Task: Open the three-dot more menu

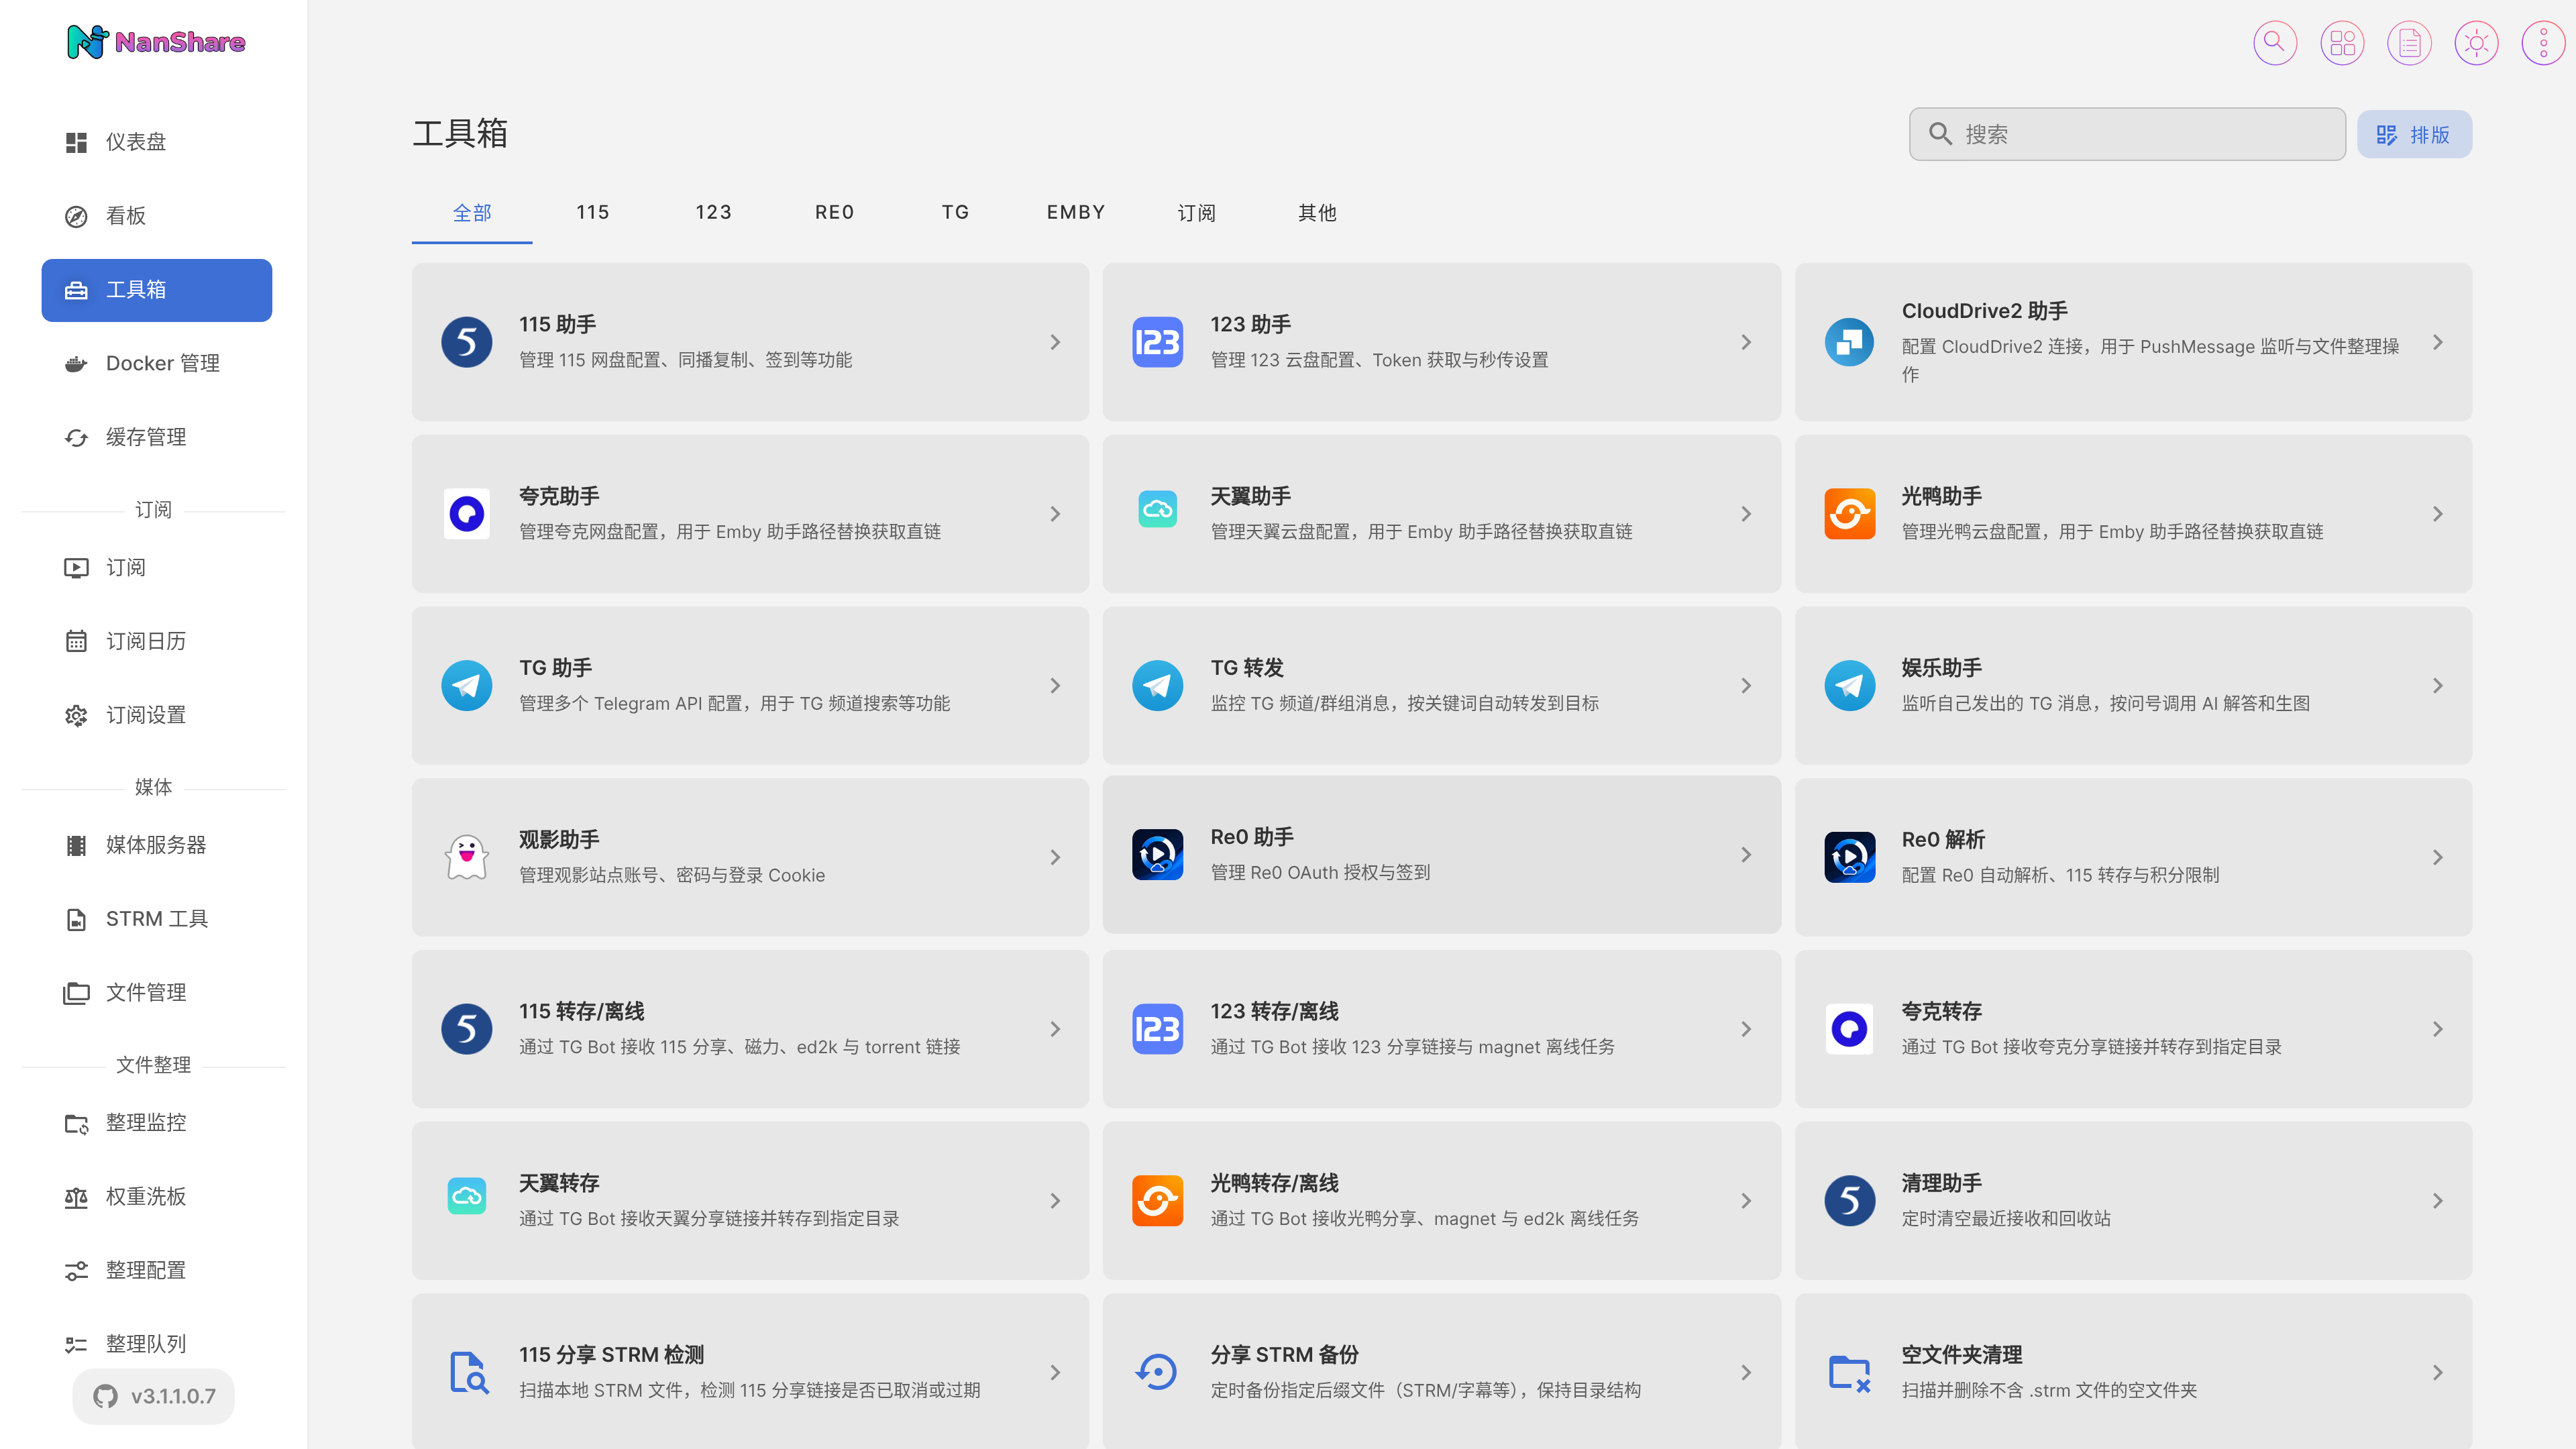Action: pyautogui.click(x=2543, y=43)
